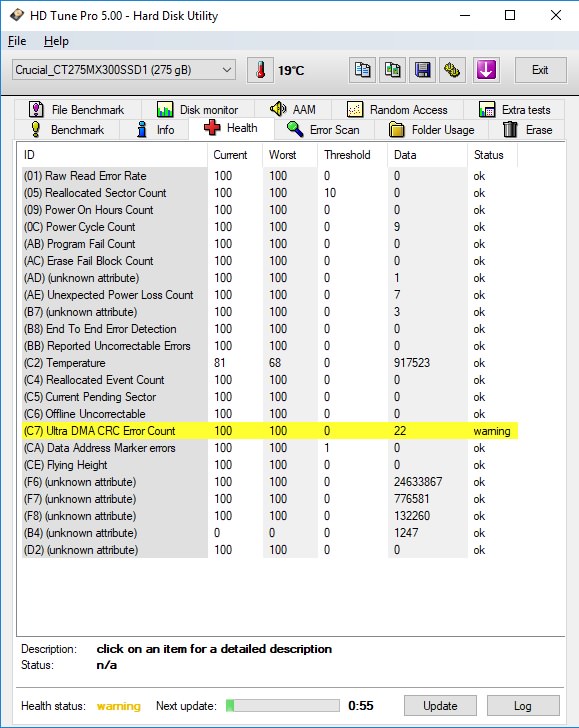Click the Exit button
Screen dimensions: 579x728
click(540, 70)
